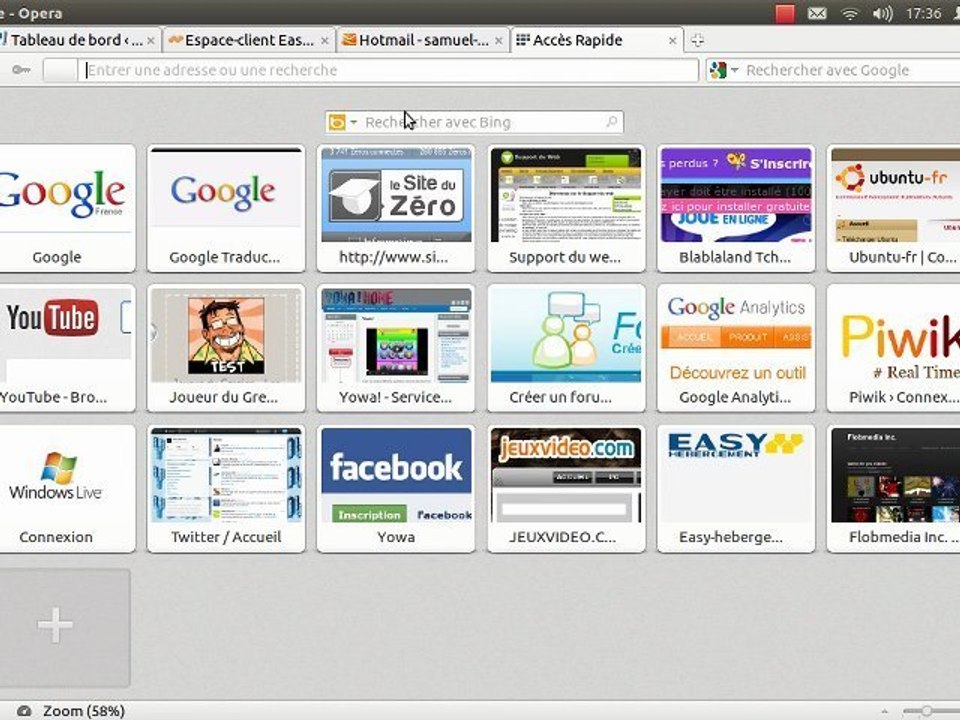960x720 pixels.
Task: Open a new tab with plus icon
Action: pos(697,40)
